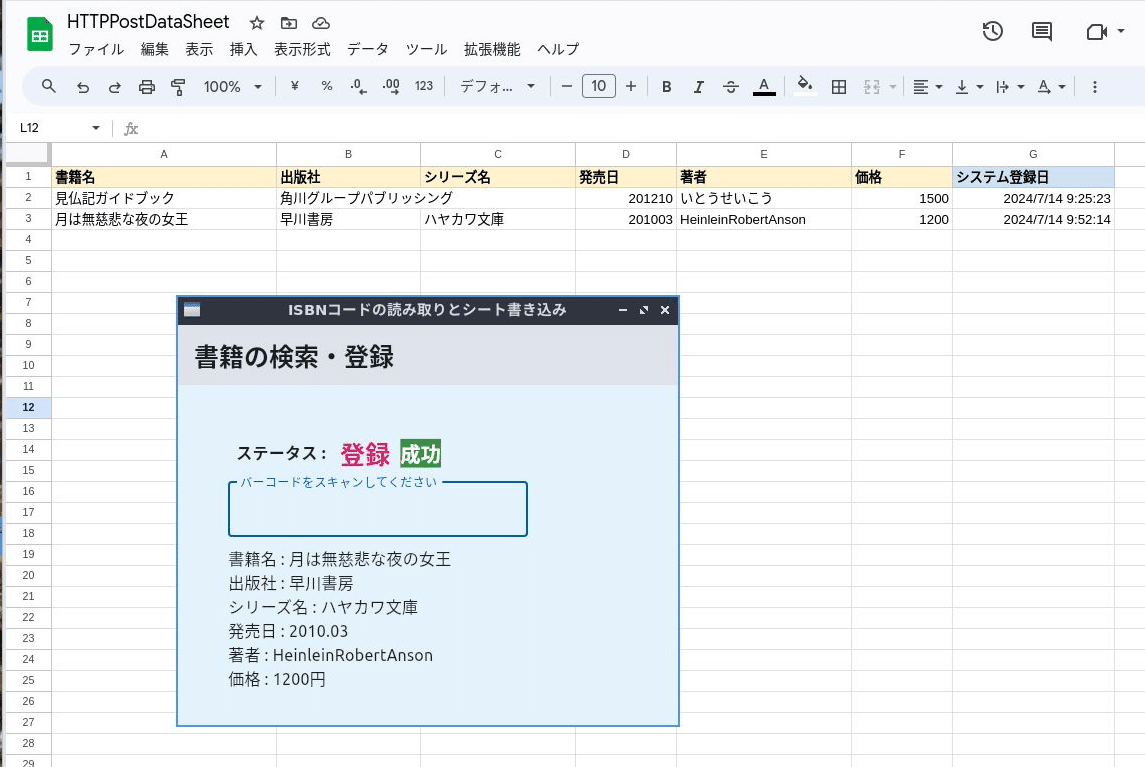Star the HTTPPostDataSheet document

coord(257,23)
